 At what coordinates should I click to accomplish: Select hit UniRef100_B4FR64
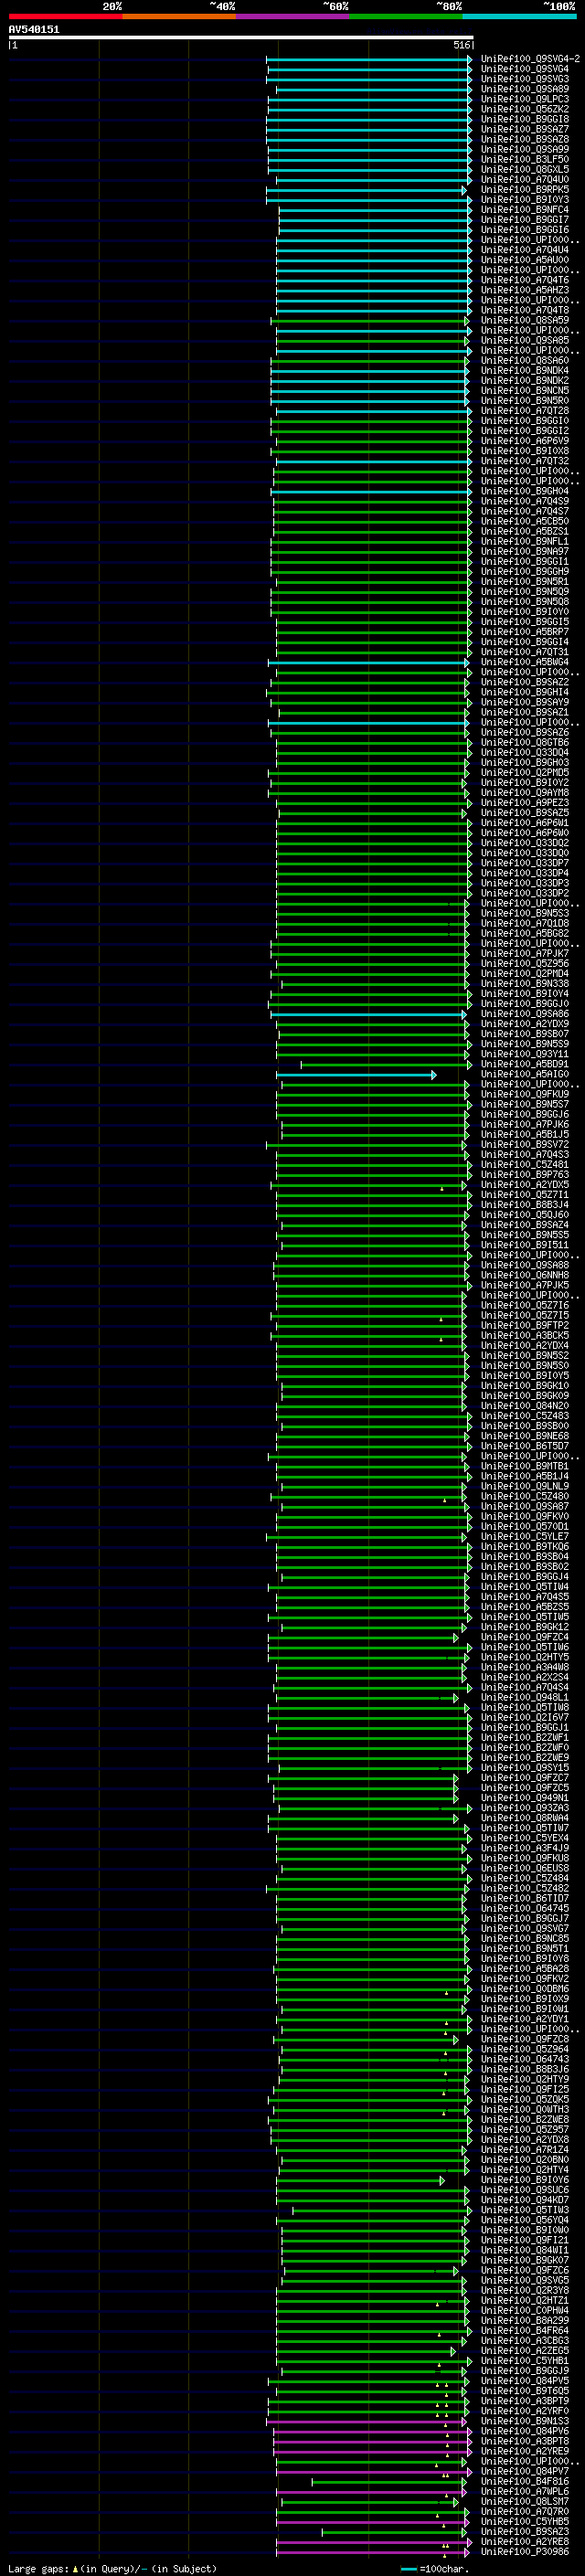tap(525, 2330)
